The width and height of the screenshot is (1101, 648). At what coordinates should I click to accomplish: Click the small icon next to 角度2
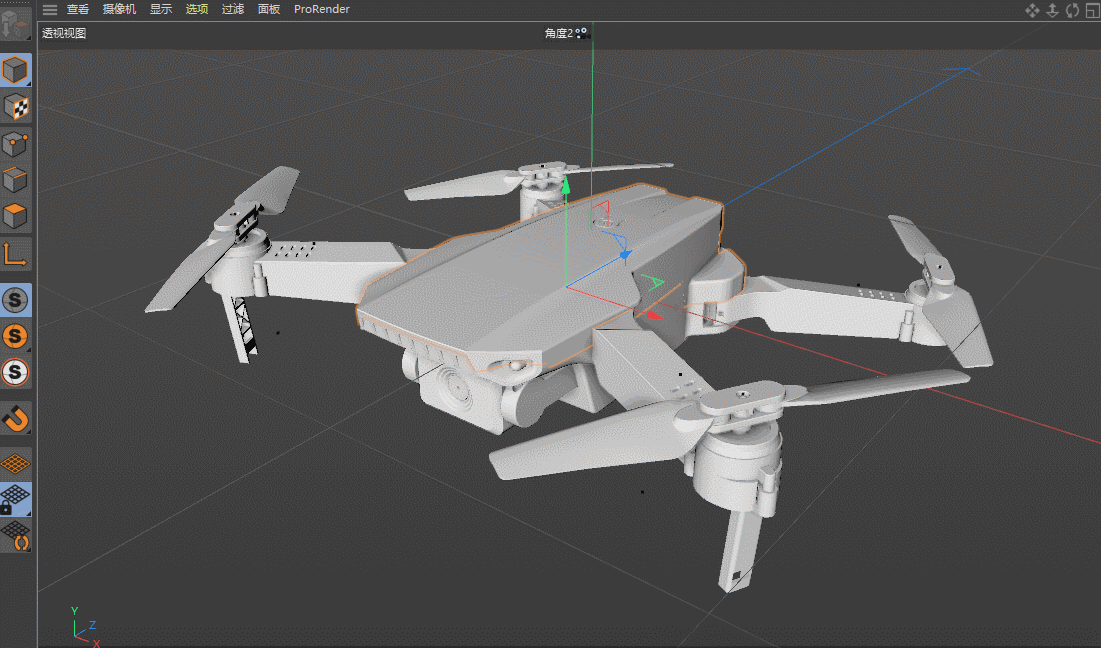tap(581, 32)
